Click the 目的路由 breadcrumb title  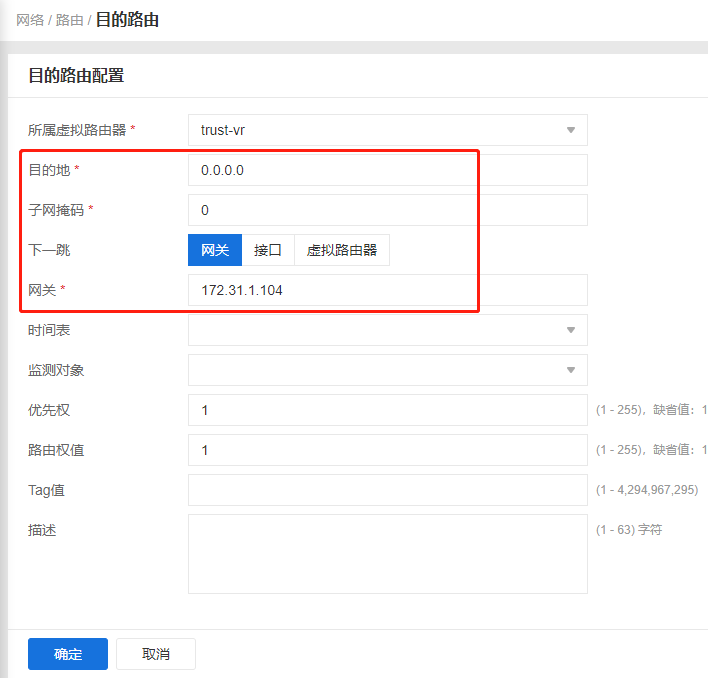(127, 20)
